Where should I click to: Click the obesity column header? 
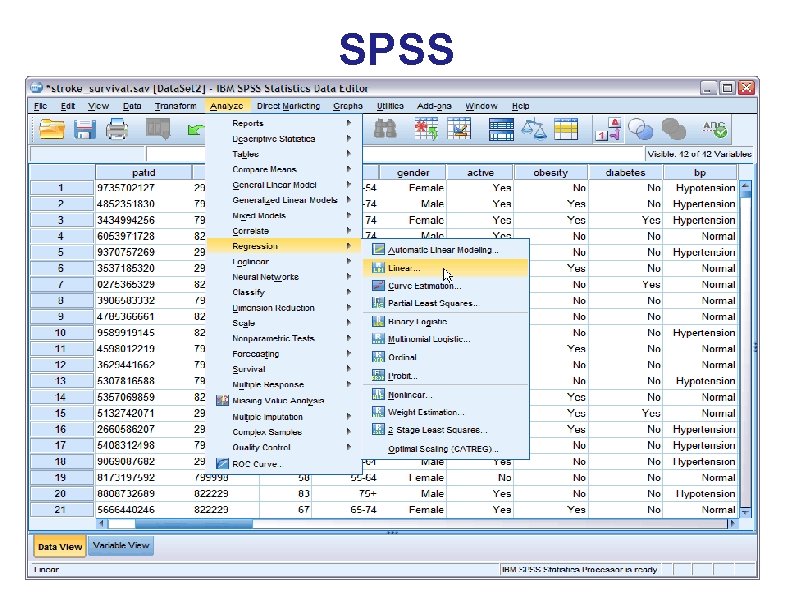click(x=550, y=173)
